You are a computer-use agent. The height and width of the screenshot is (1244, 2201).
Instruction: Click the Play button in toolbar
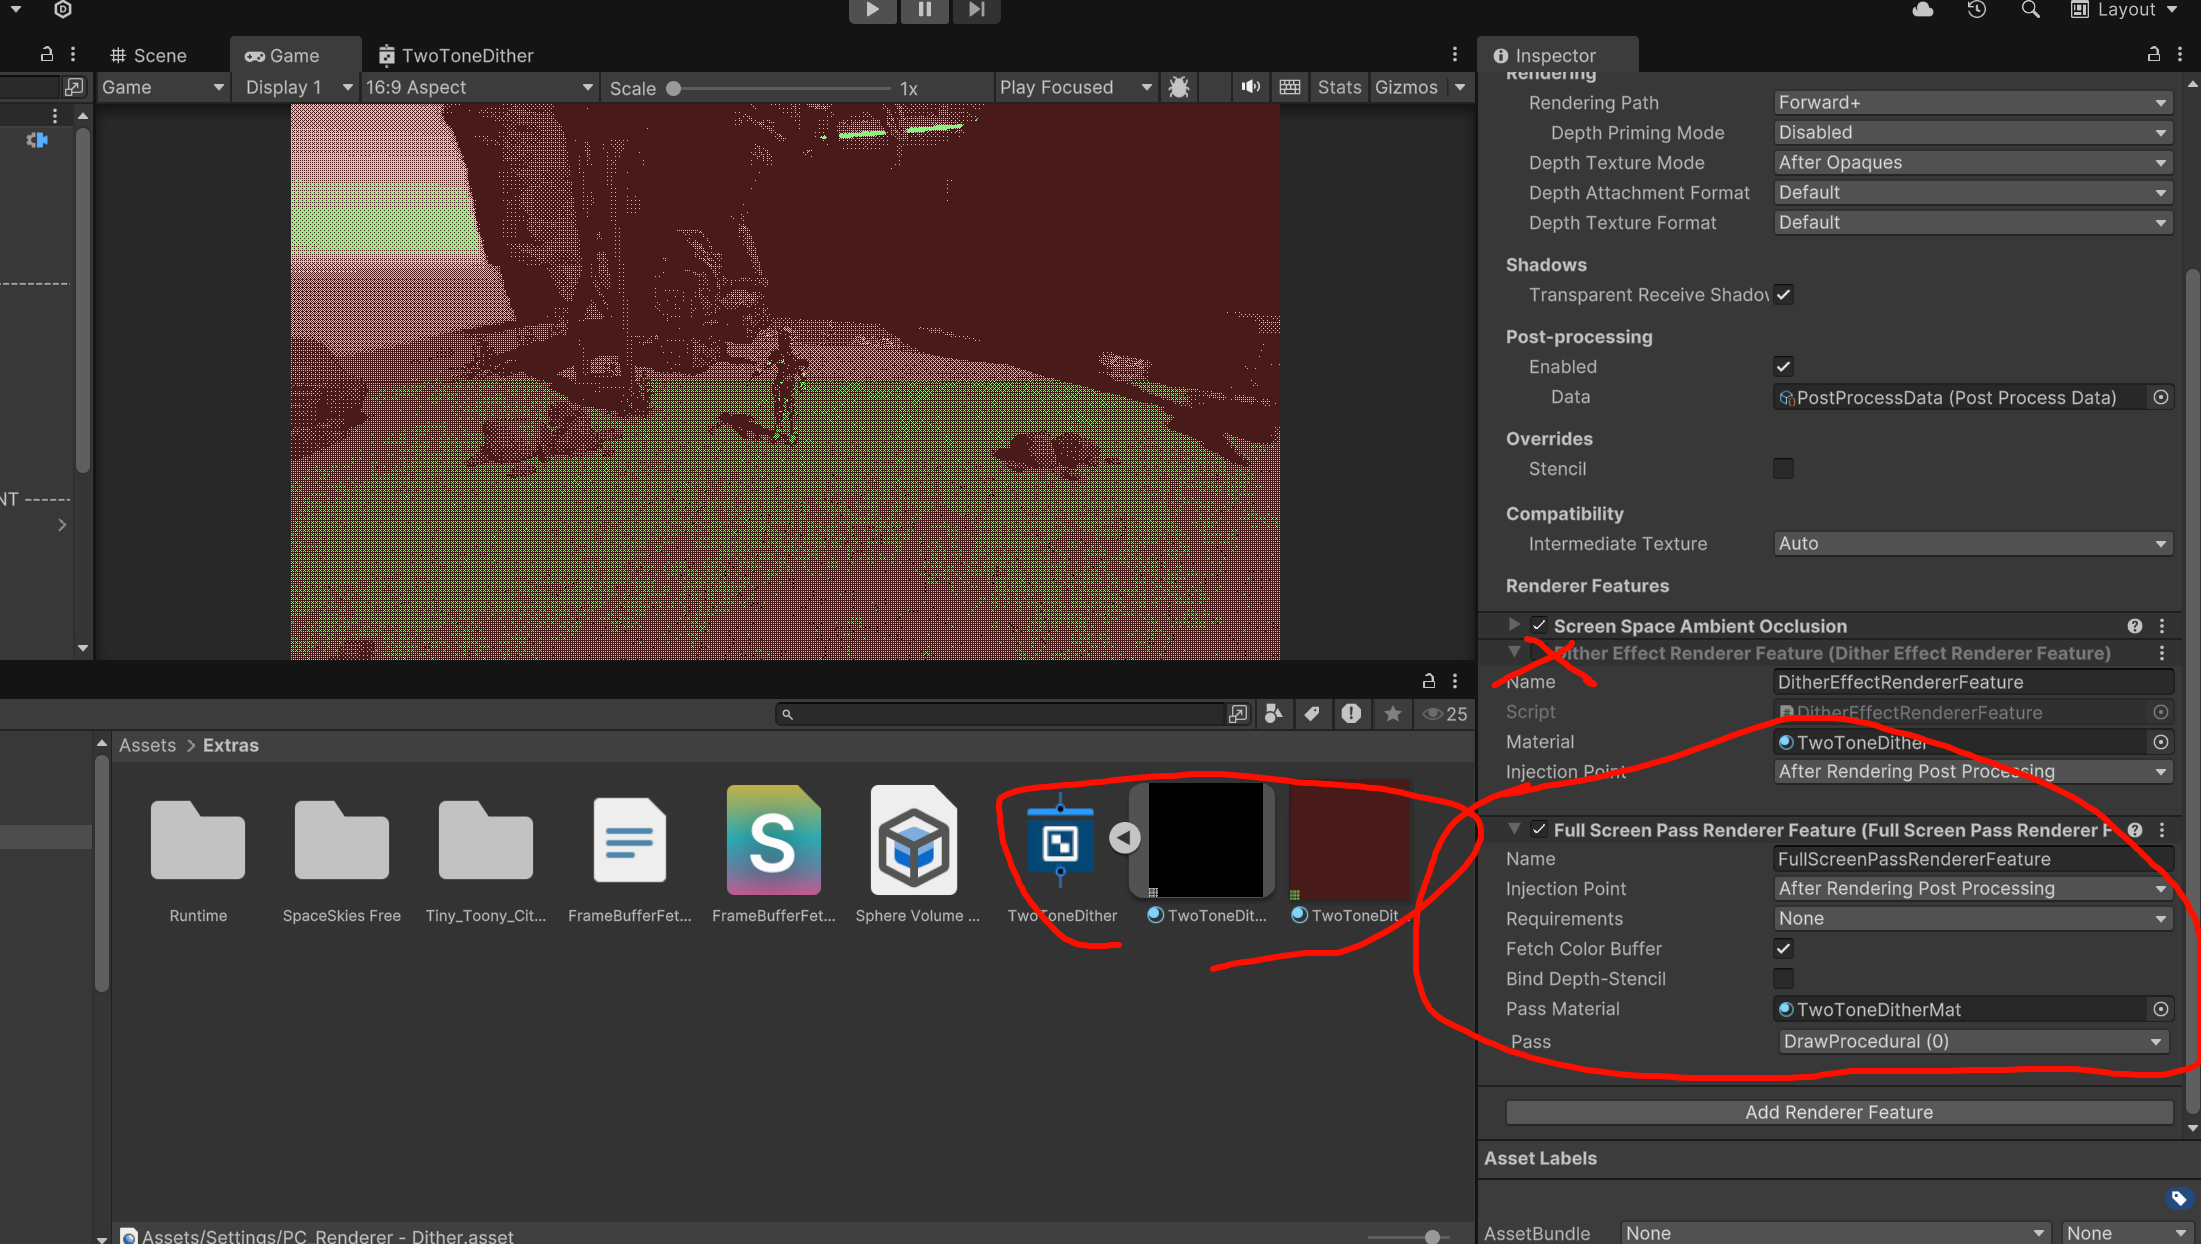click(x=872, y=10)
